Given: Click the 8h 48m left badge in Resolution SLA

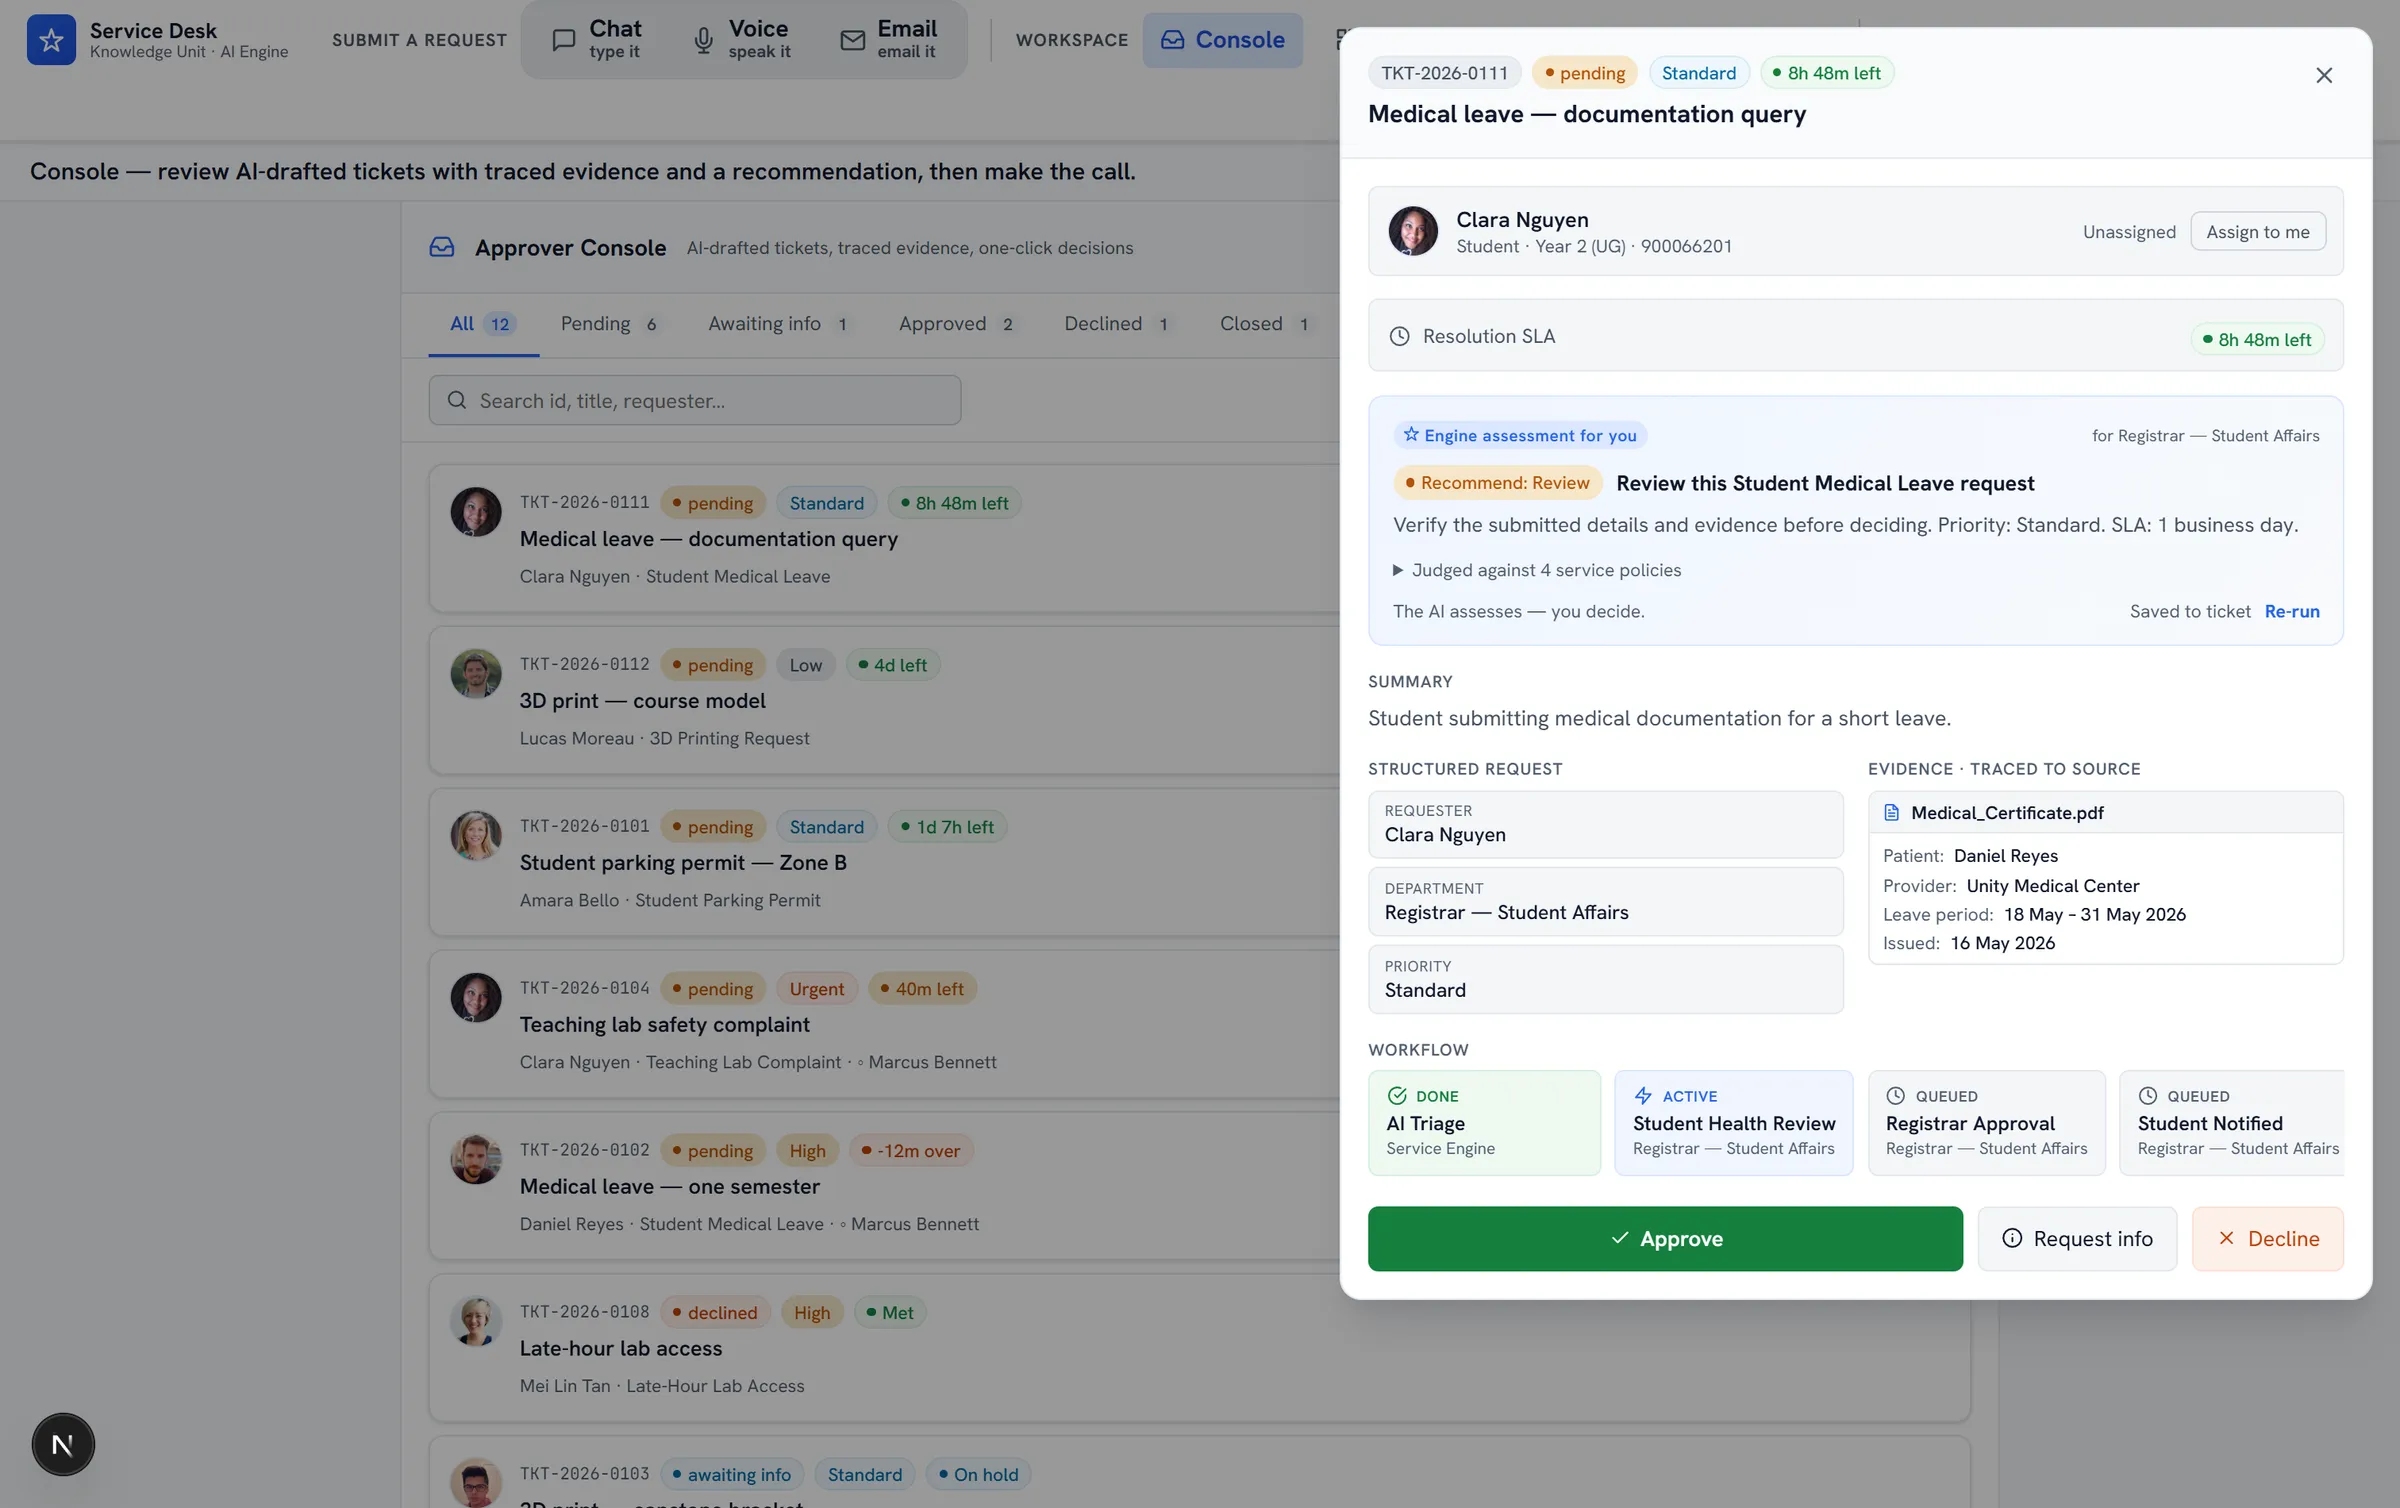Looking at the screenshot, I should pos(2257,339).
